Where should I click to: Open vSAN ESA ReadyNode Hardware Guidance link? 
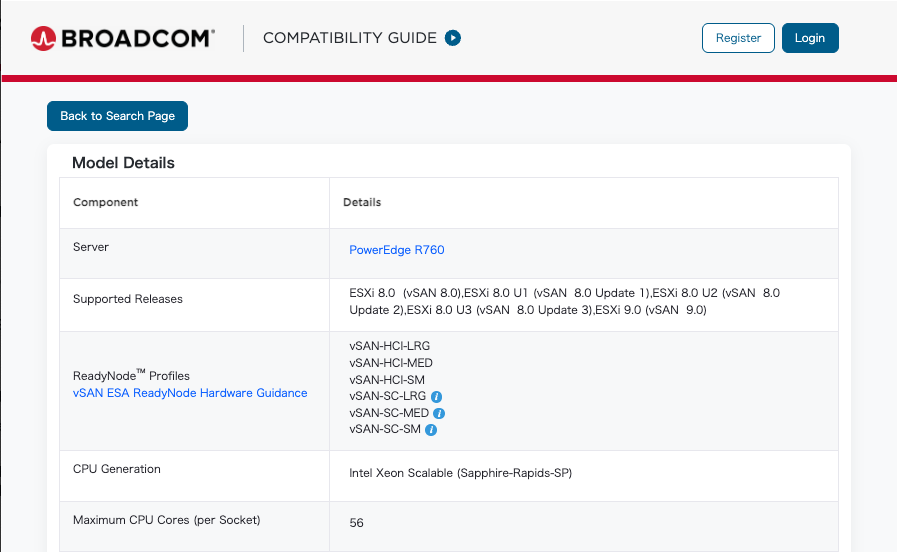click(x=190, y=393)
